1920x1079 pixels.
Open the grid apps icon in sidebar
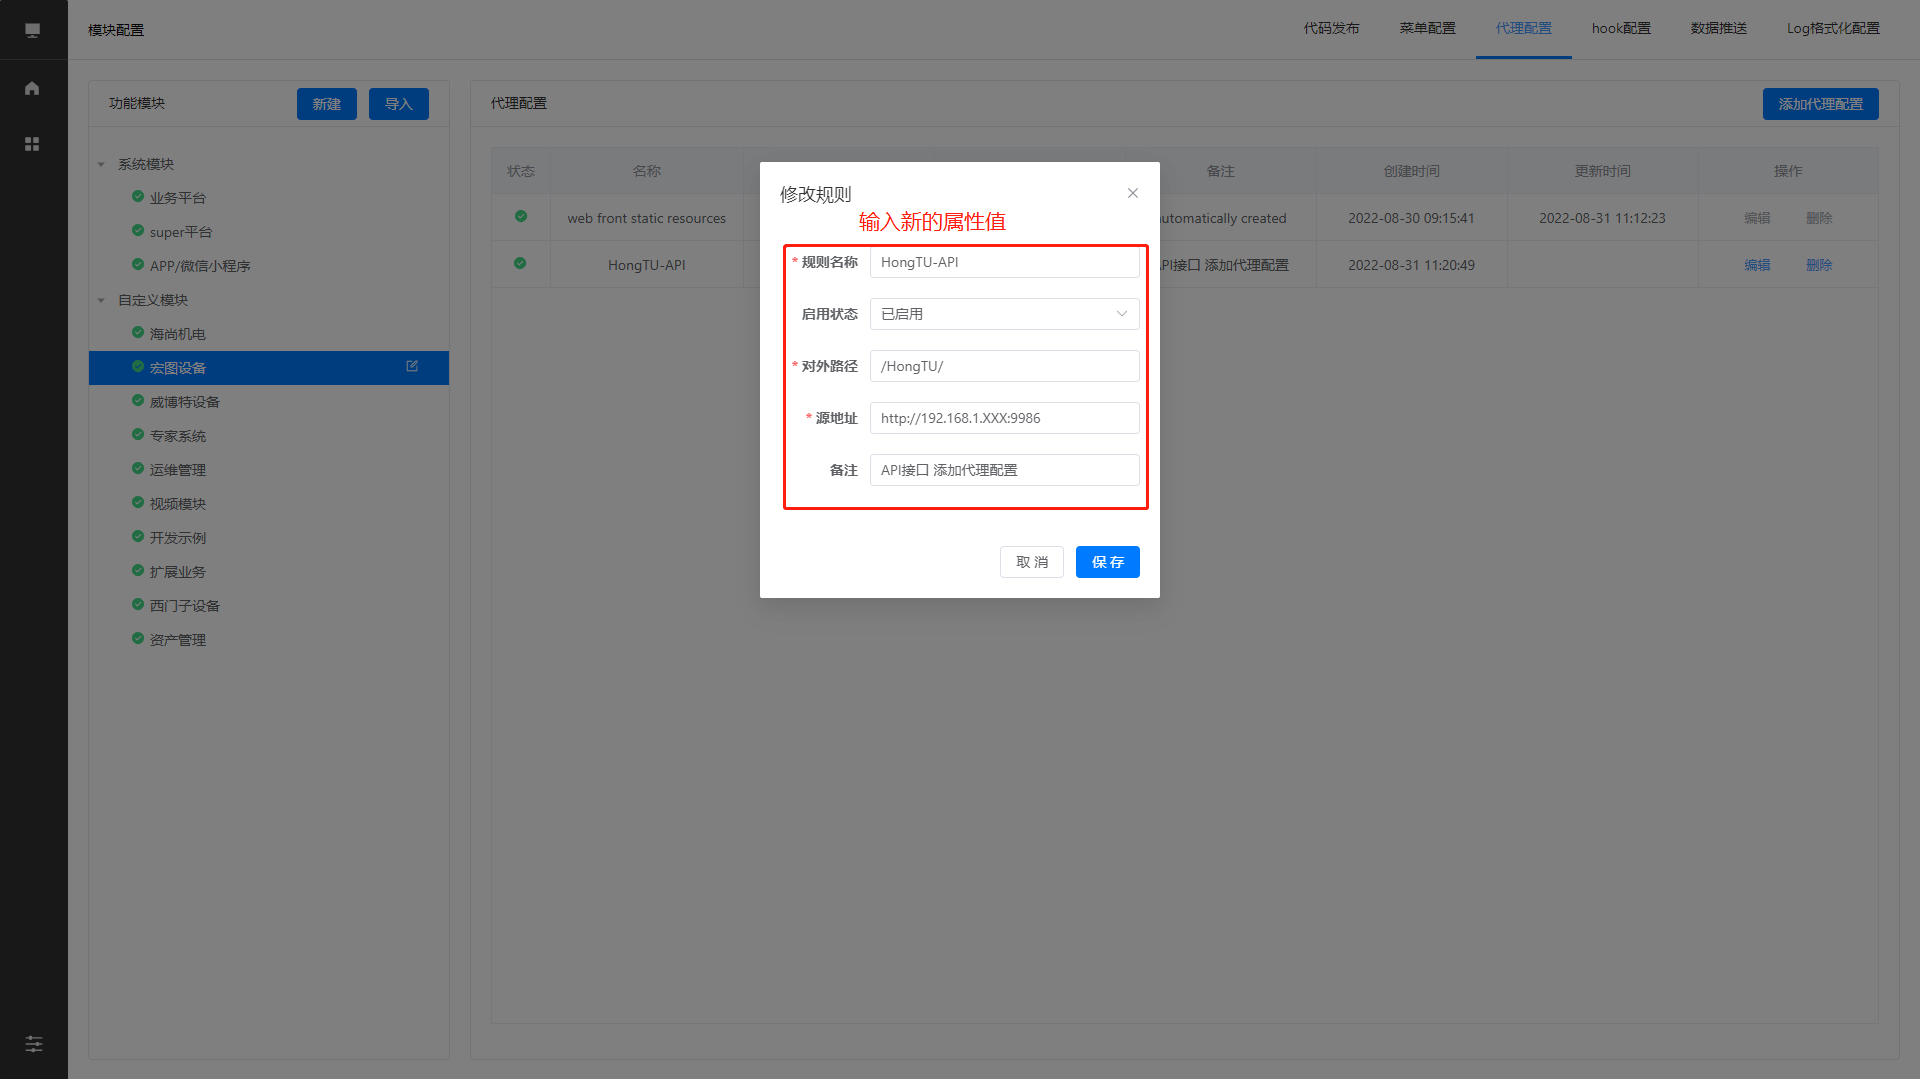[x=32, y=144]
